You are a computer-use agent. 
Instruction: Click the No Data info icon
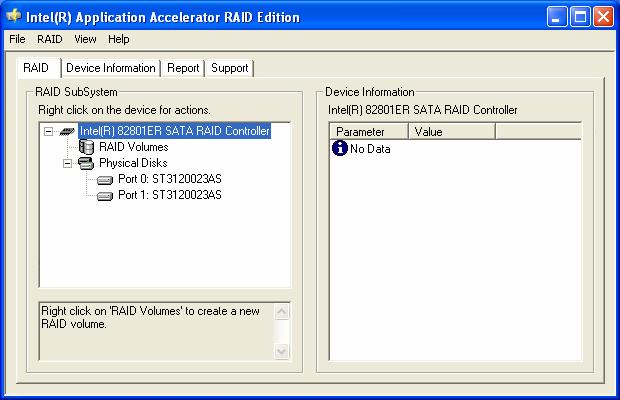point(339,149)
